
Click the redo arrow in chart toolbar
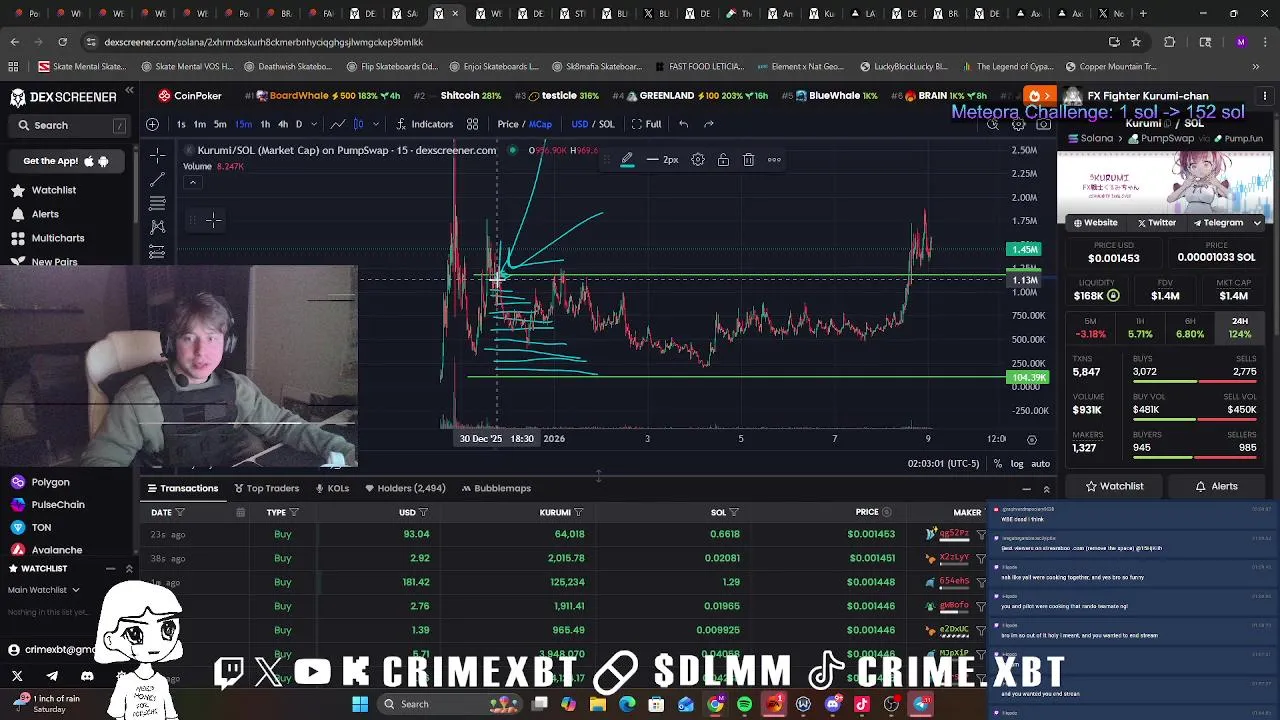tap(709, 124)
